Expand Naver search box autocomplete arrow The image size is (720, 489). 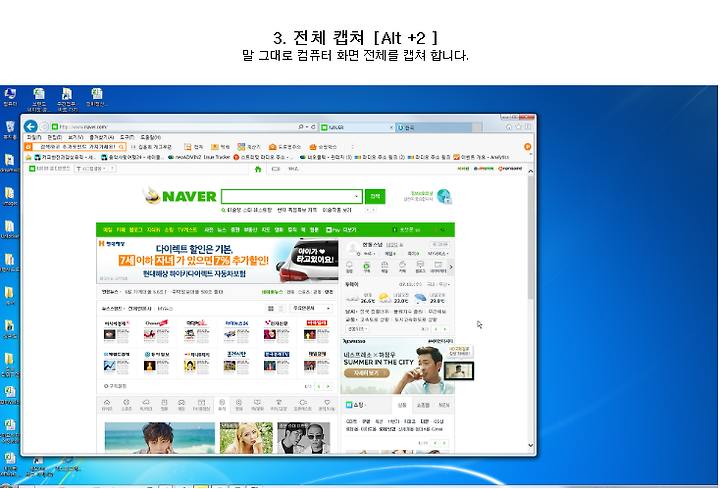point(356,197)
